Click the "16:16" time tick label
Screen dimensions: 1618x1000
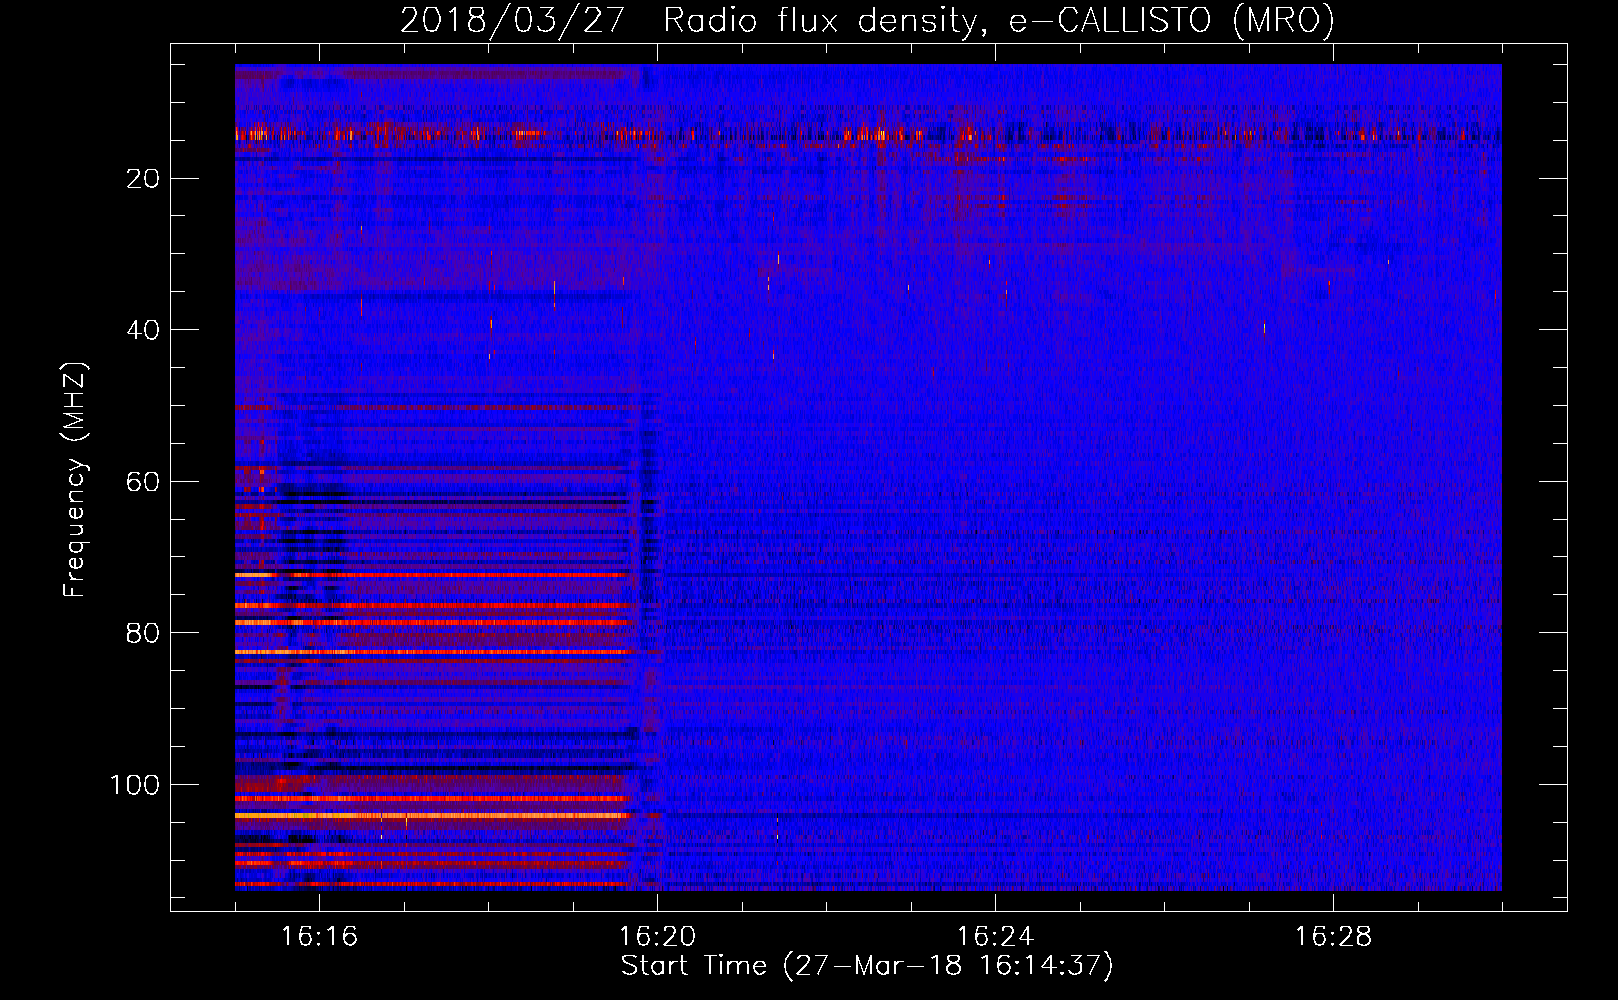tap(319, 937)
